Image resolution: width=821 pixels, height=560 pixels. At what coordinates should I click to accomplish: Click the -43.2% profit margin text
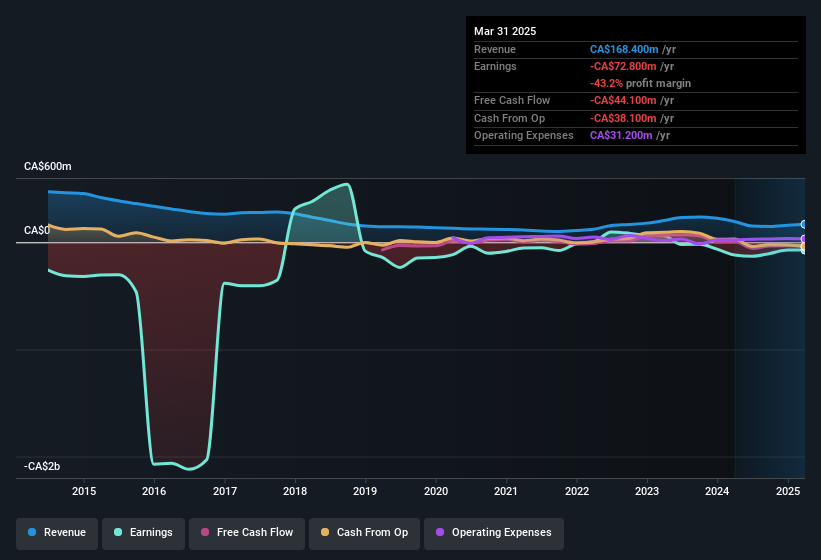640,83
